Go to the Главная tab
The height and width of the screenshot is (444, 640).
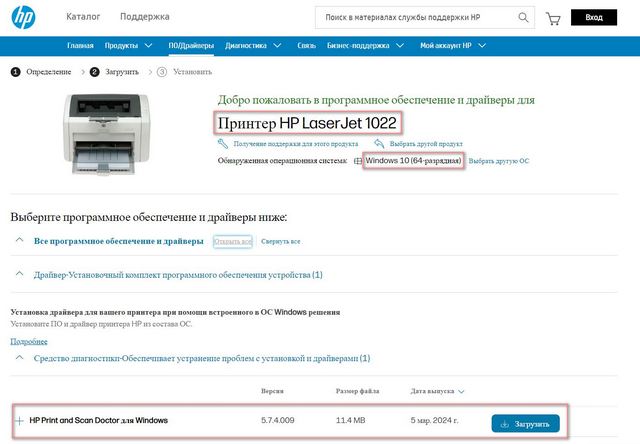pos(80,46)
